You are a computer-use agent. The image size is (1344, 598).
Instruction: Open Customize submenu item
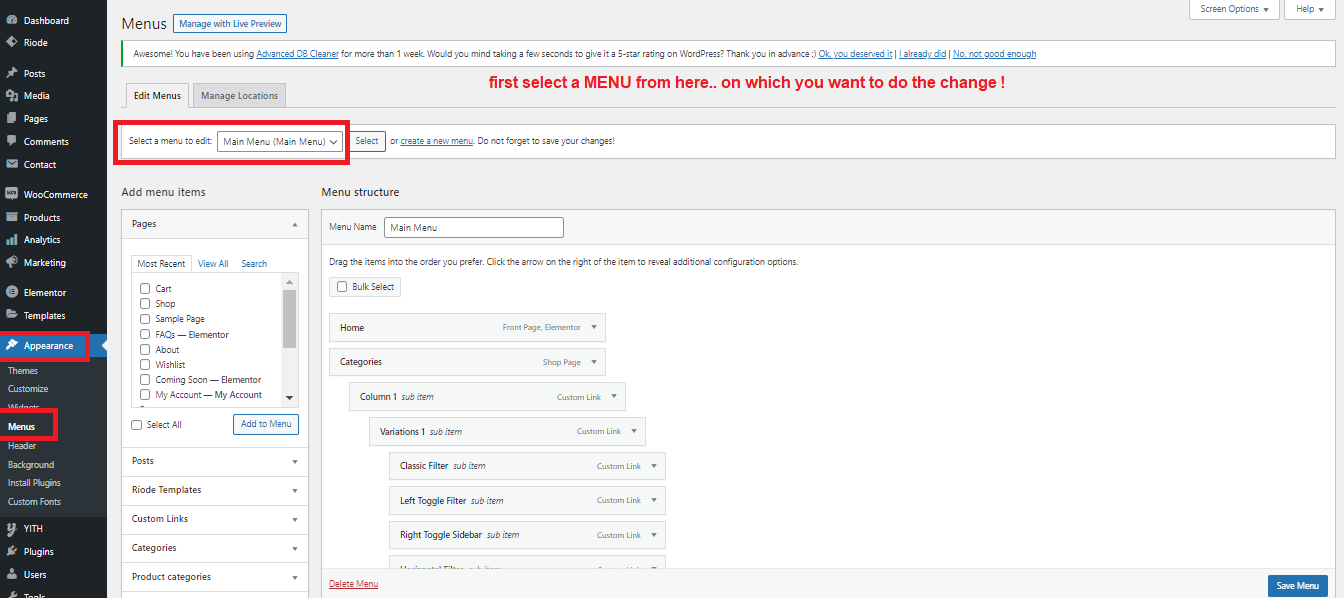tap(28, 389)
